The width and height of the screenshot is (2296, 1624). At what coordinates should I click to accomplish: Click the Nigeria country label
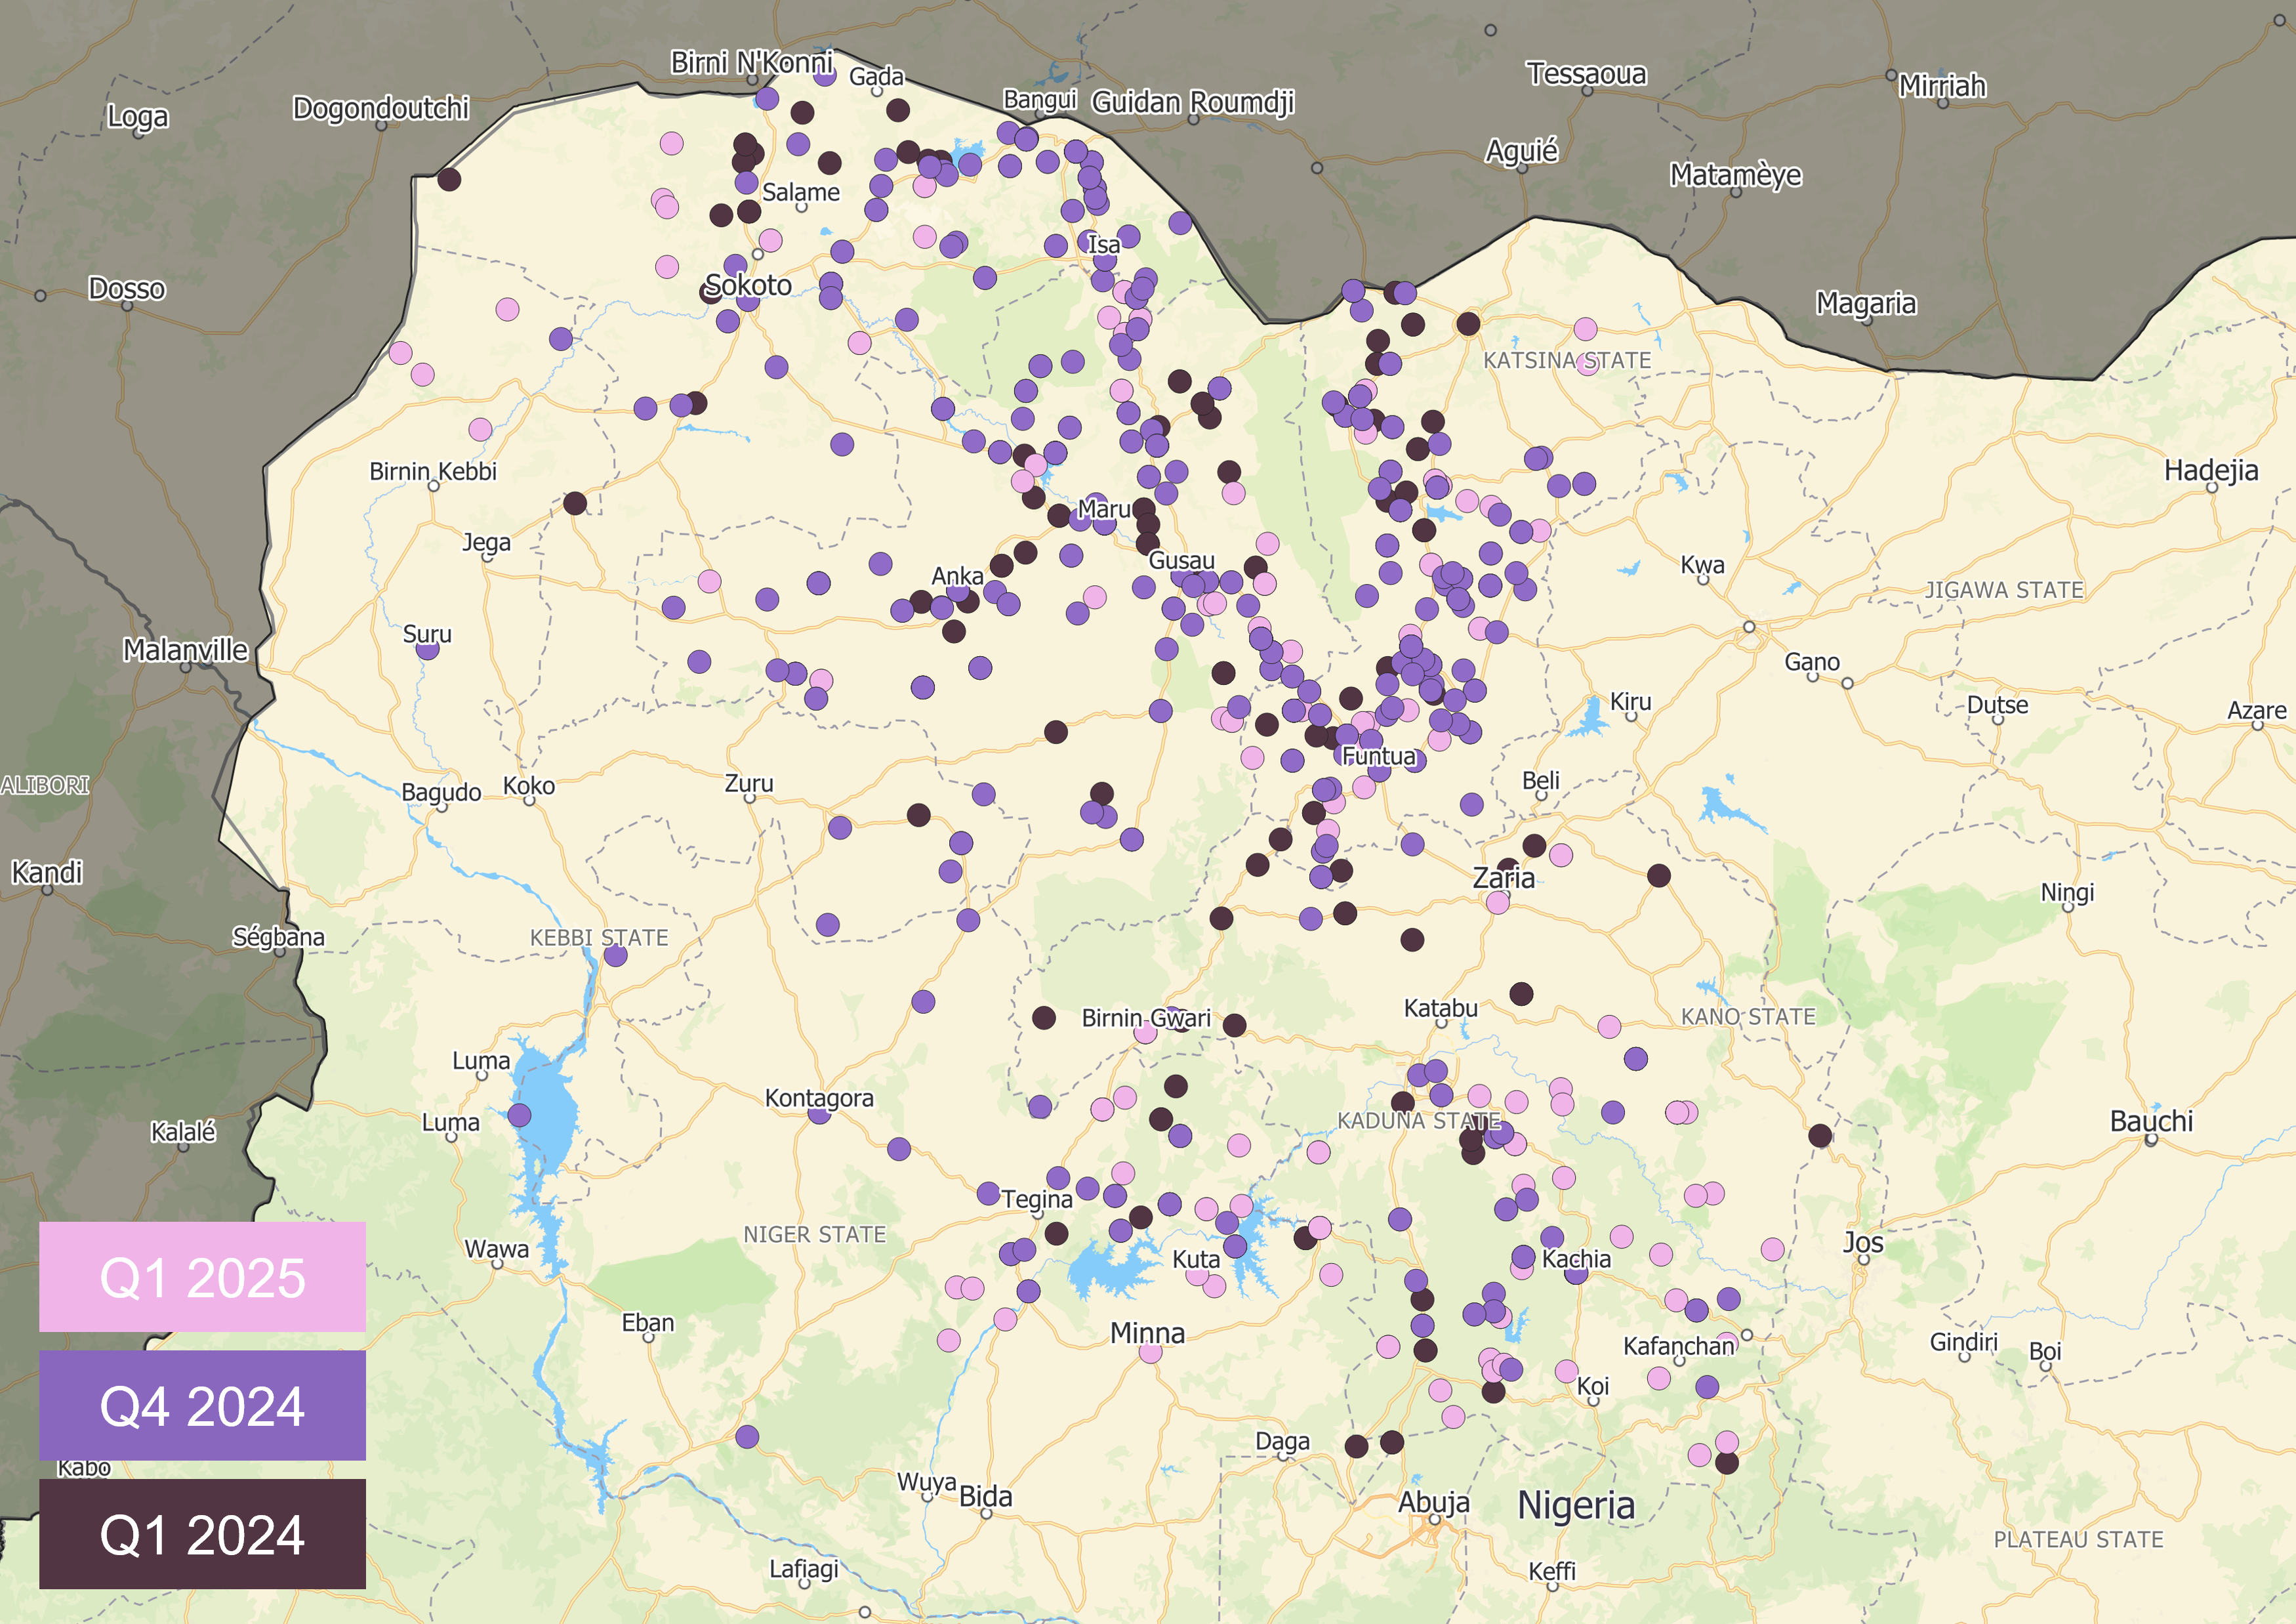pyautogui.click(x=1576, y=1505)
